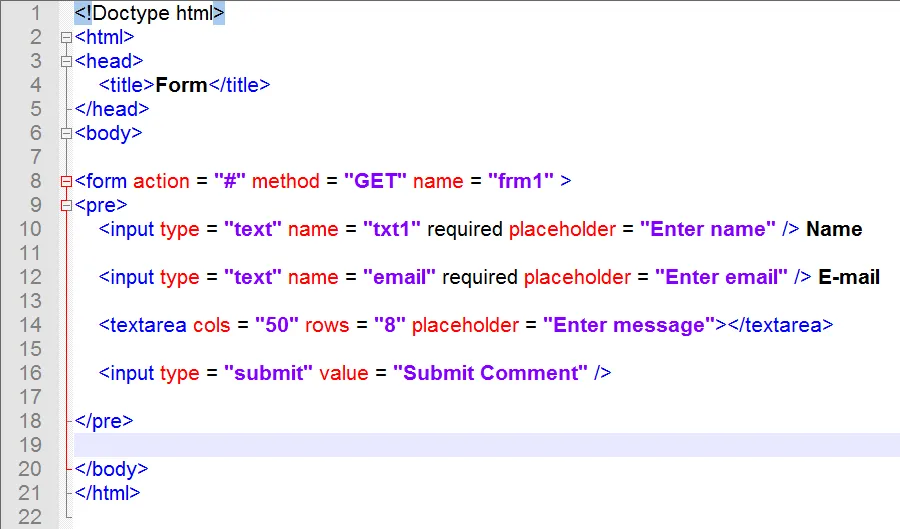Click the "submit" type value
The image size is (900, 529).
click(268, 373)
